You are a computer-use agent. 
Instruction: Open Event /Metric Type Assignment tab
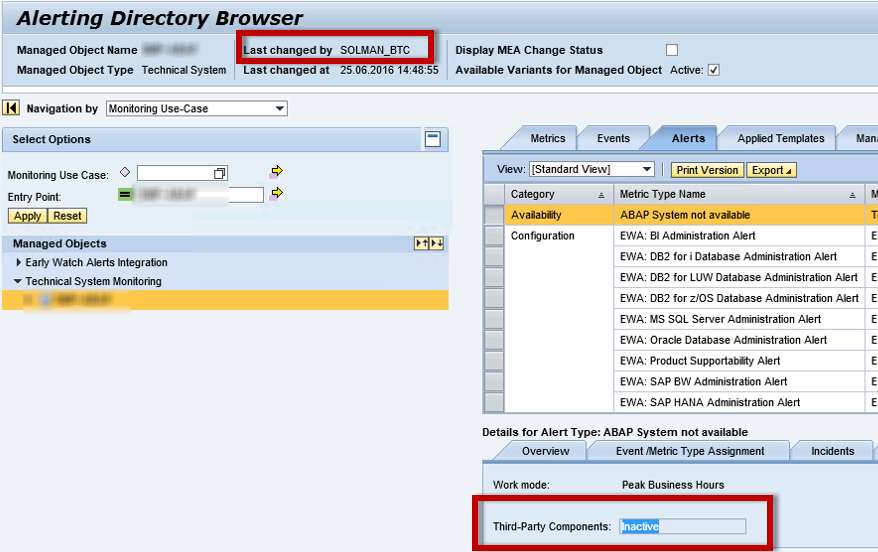[690, 451]
